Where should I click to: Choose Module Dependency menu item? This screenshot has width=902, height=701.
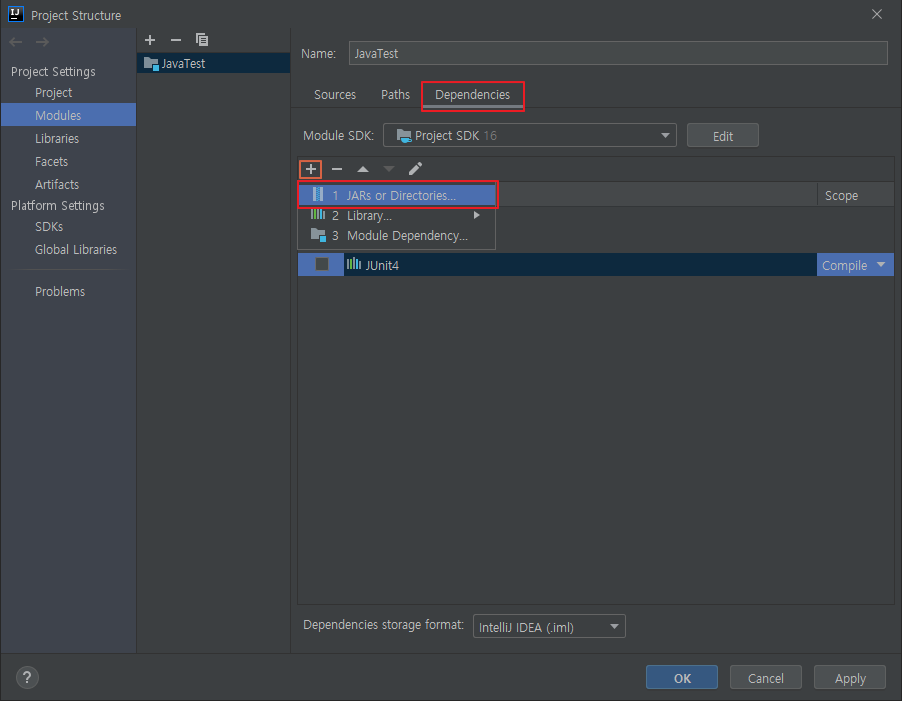click(397, 236)
